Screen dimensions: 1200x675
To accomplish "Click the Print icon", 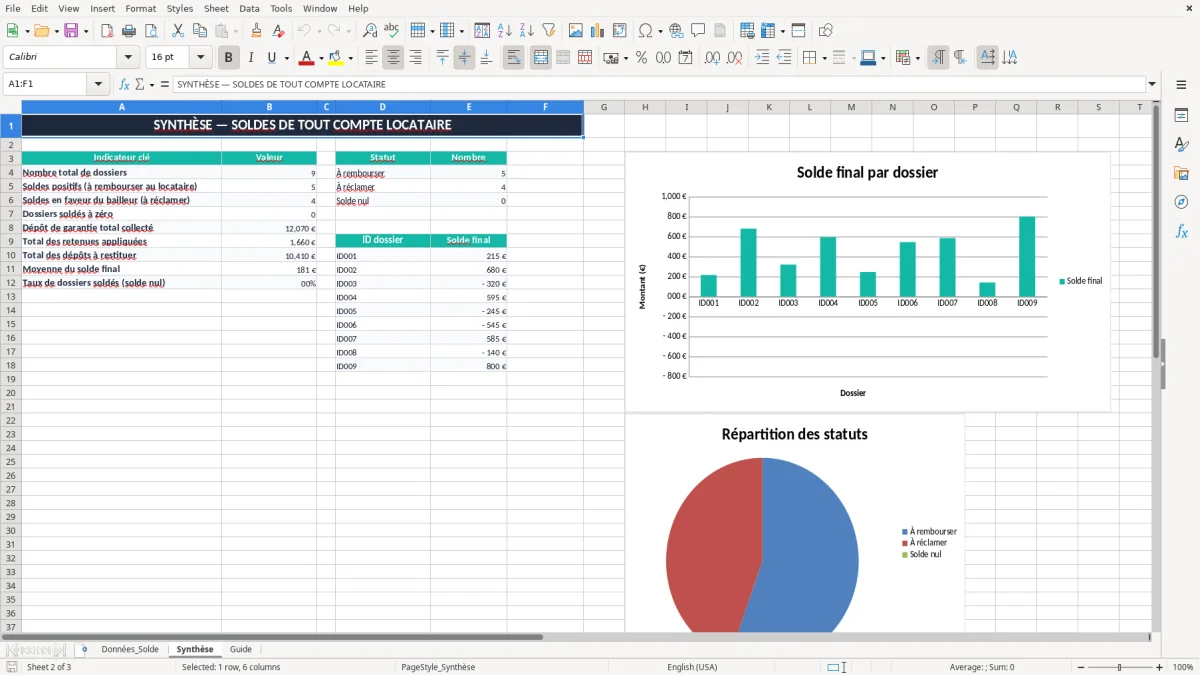I will coord(129,31).
